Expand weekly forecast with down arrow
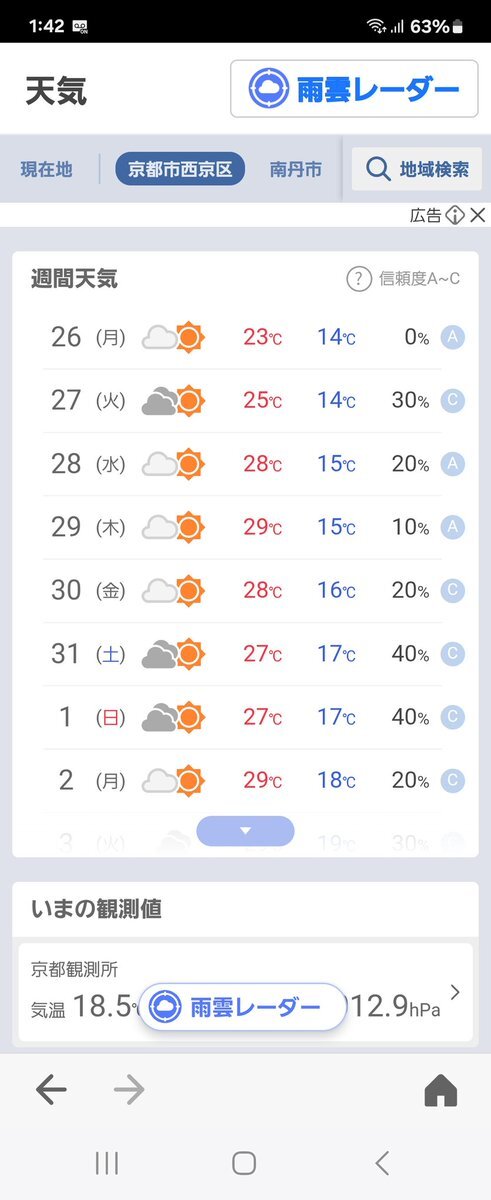The width and height of the screenshot is (491, 1200). [245, 831]
